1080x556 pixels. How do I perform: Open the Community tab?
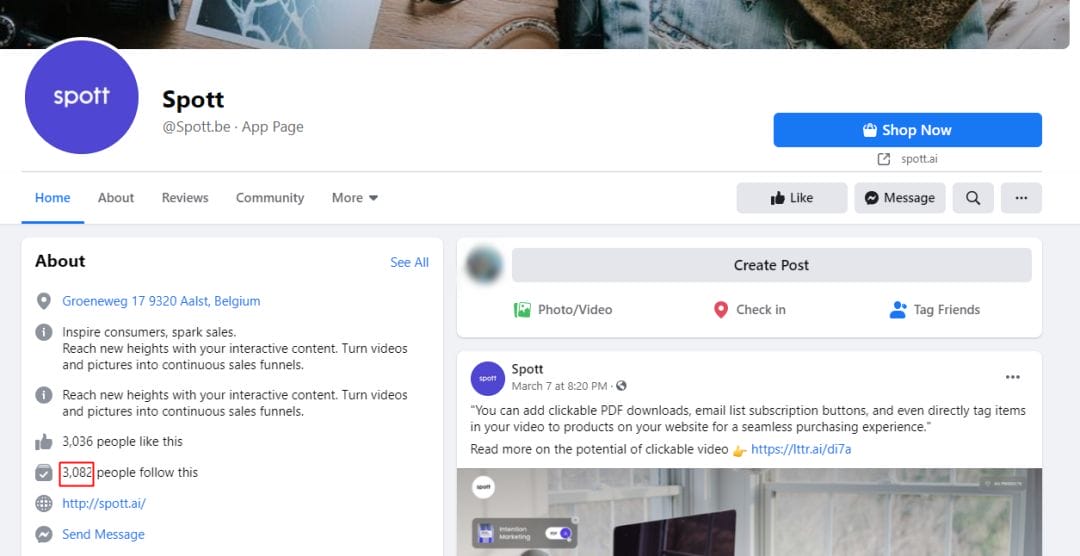click(x=270, y=198)
